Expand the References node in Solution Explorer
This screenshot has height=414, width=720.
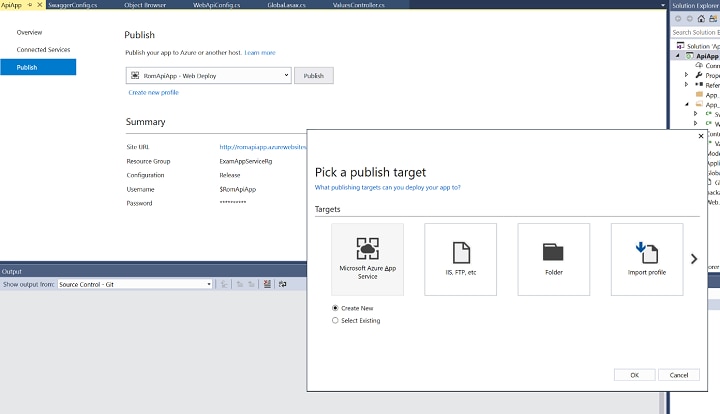coord(686,84)
